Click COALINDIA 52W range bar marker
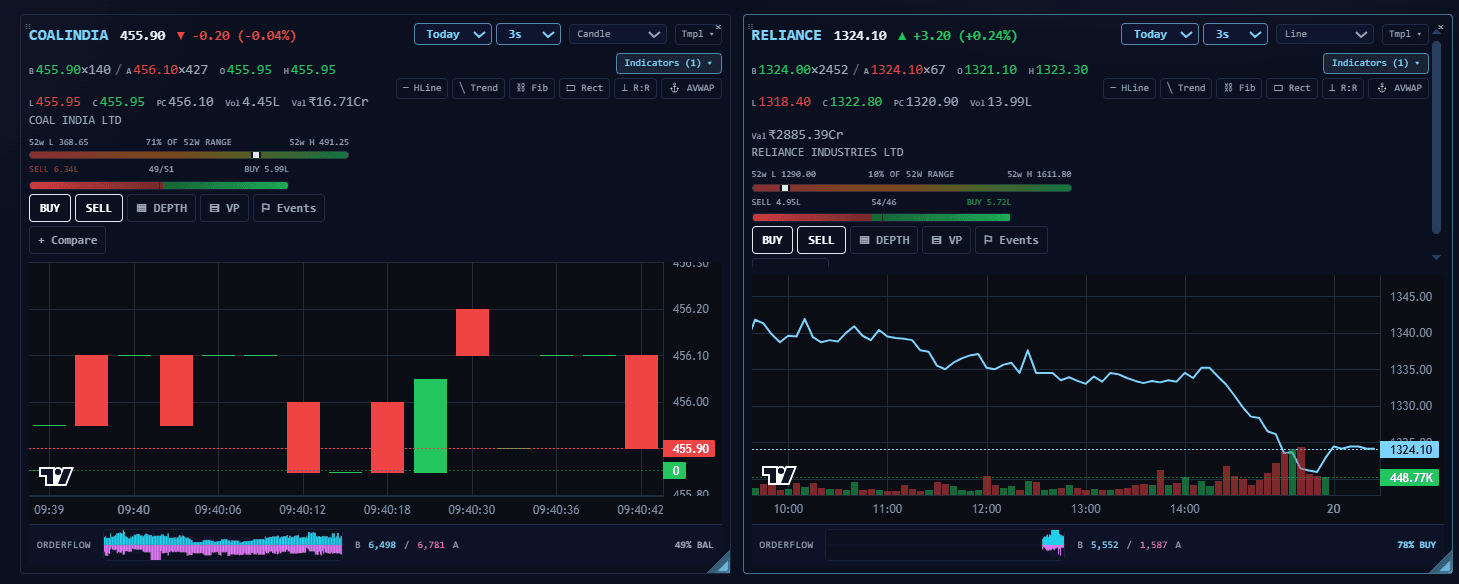 pos(256,155)
